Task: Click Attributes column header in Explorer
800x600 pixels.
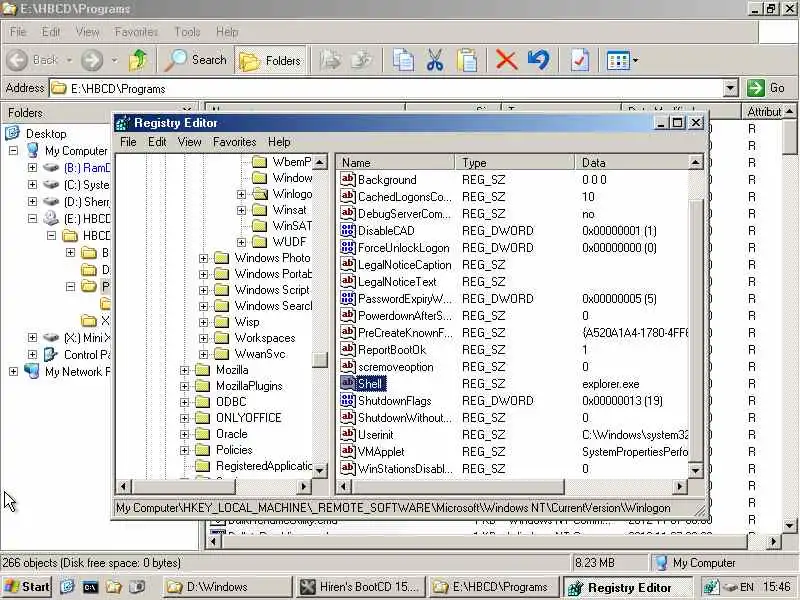Action: click(763, 112)
